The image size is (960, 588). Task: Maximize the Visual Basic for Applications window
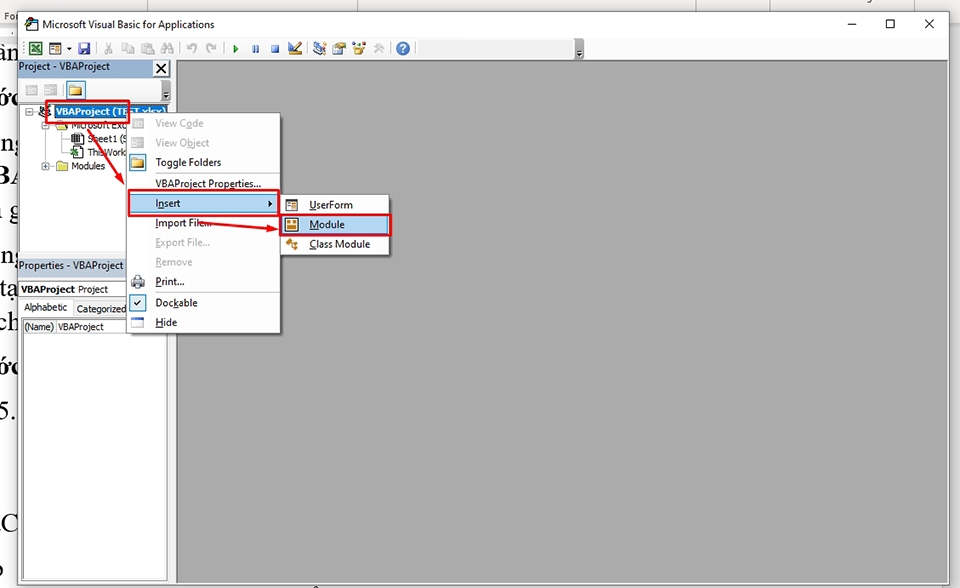pyautogui.click(x=890, y=24)
